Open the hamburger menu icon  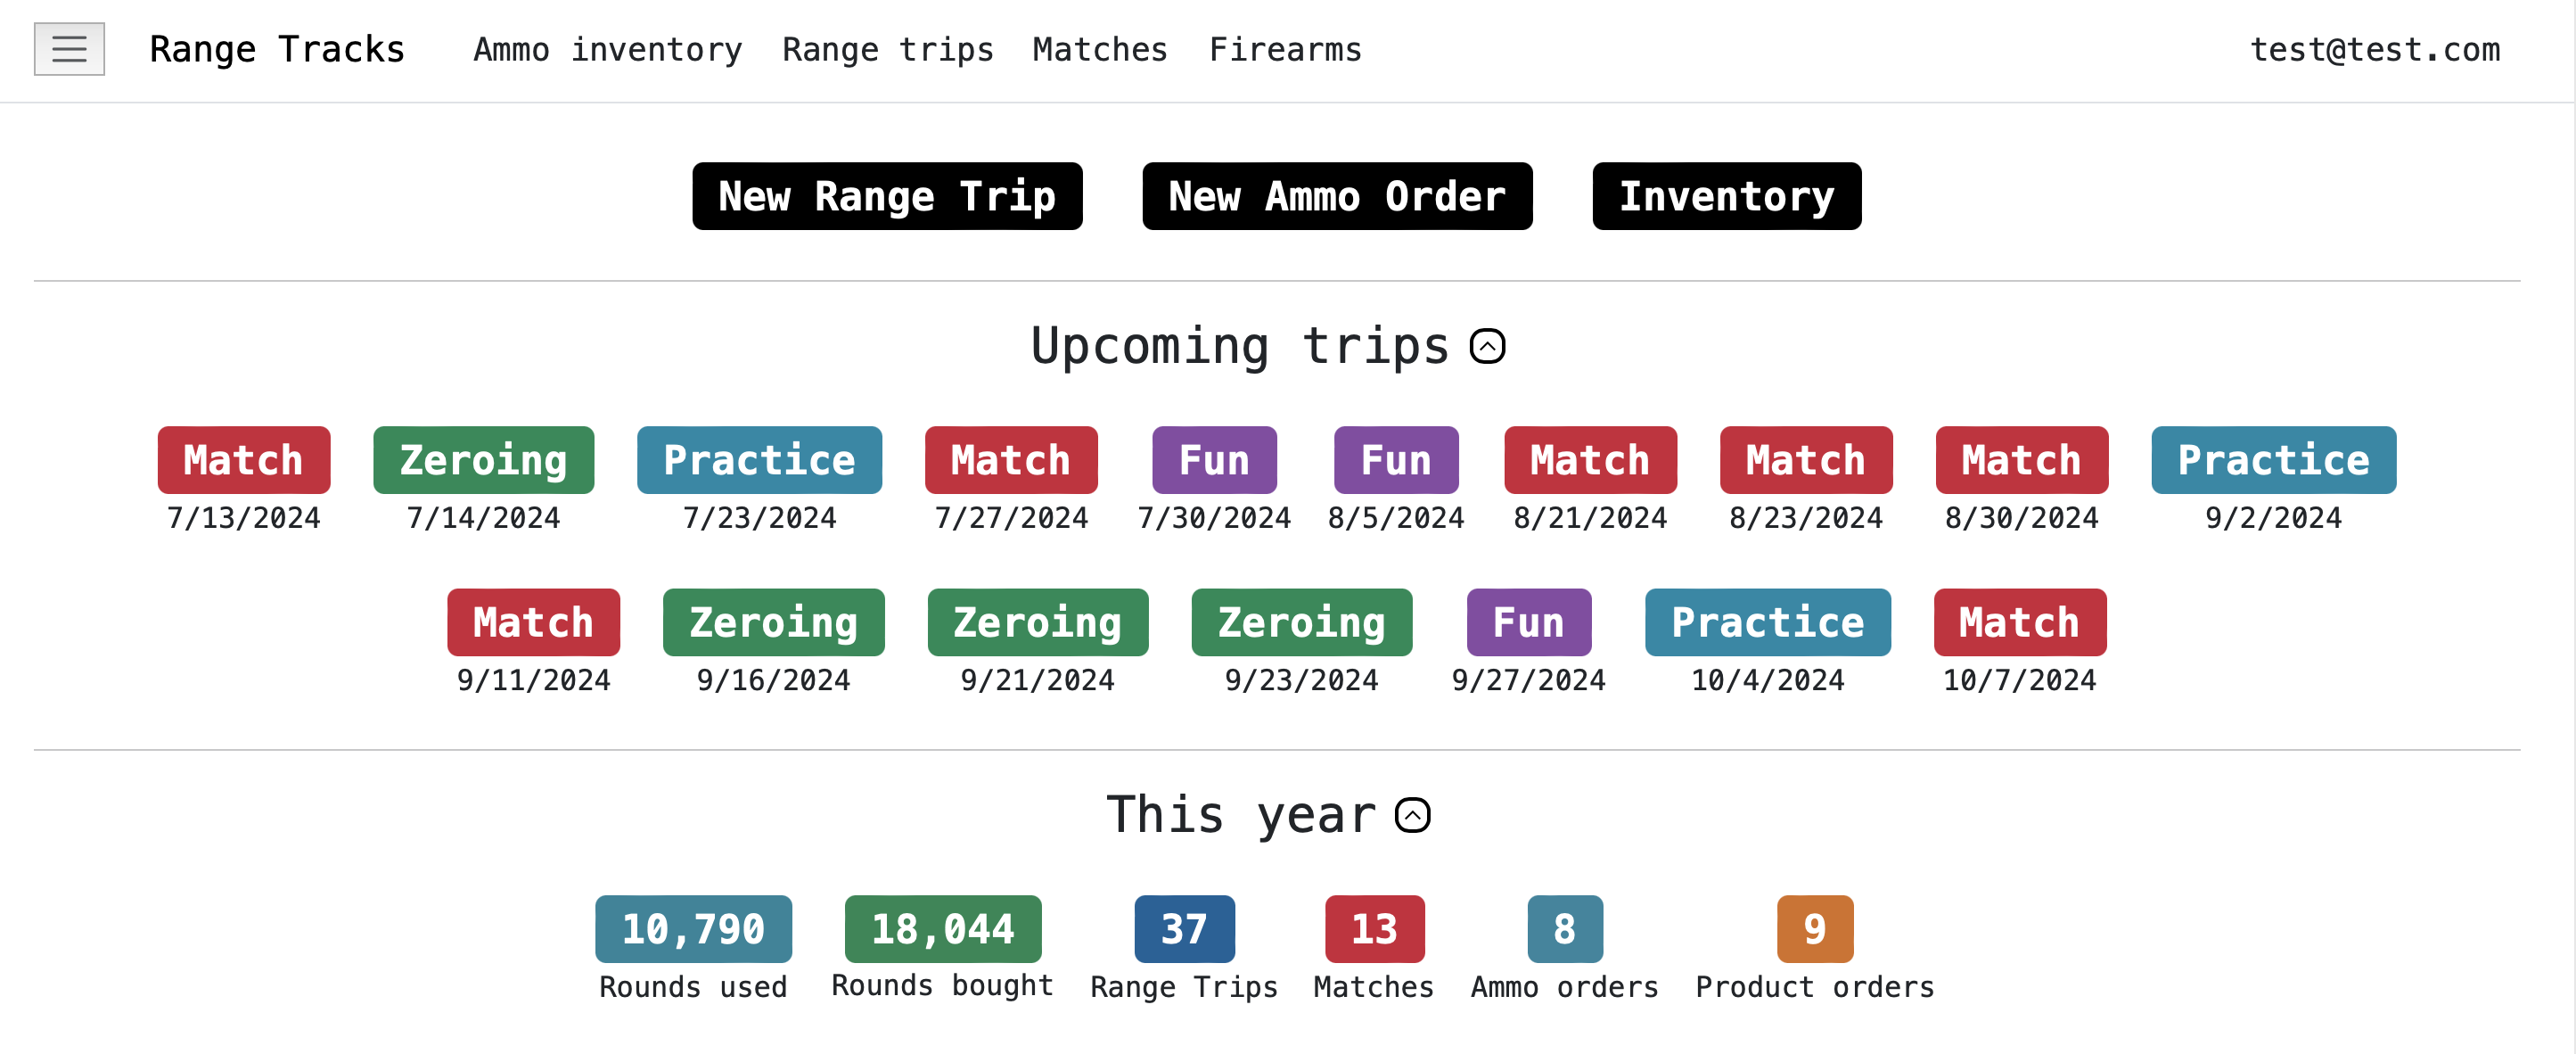click(x=69, y=49)
